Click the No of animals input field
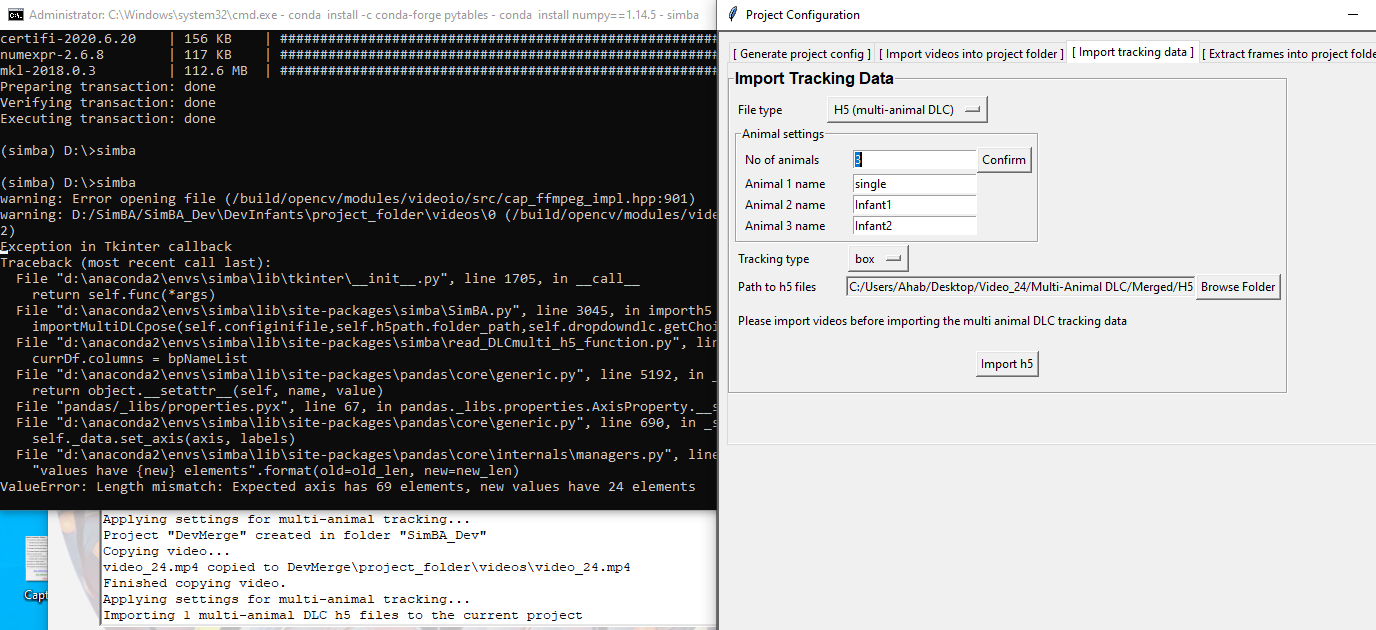This screenshot has height=630, width=1376. tap(913, 159)
